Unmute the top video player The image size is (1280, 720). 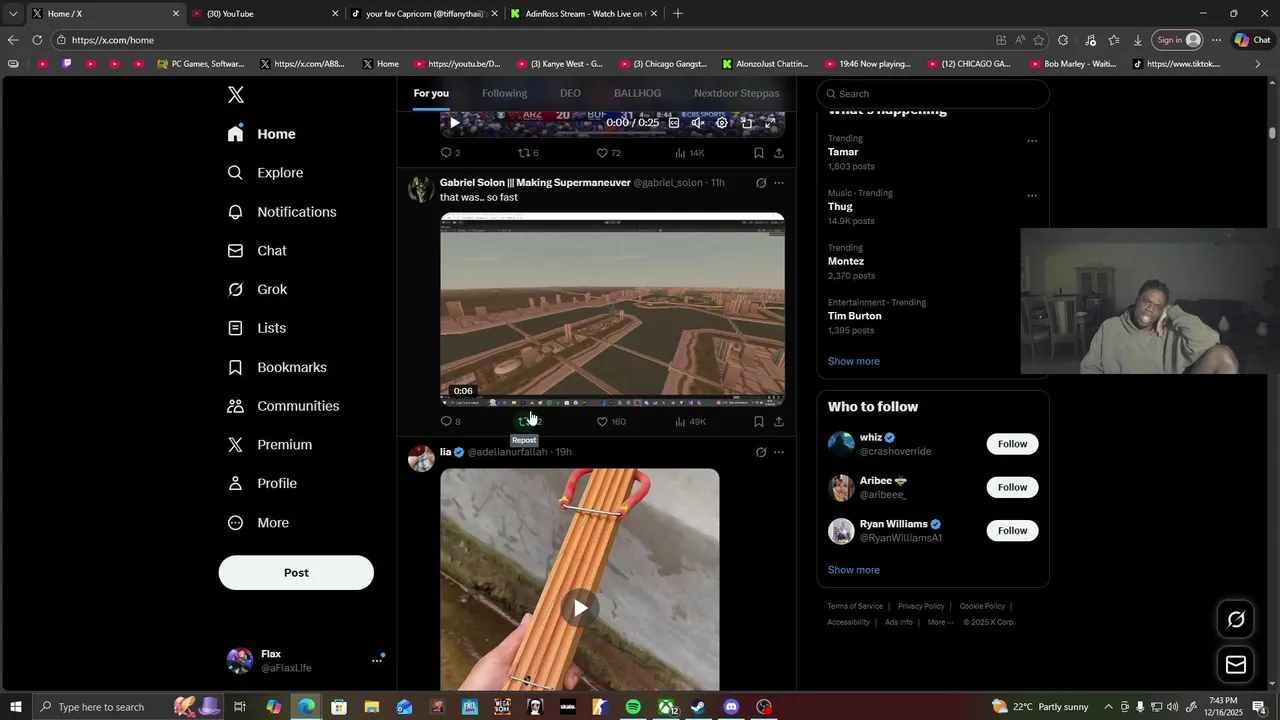698,123
